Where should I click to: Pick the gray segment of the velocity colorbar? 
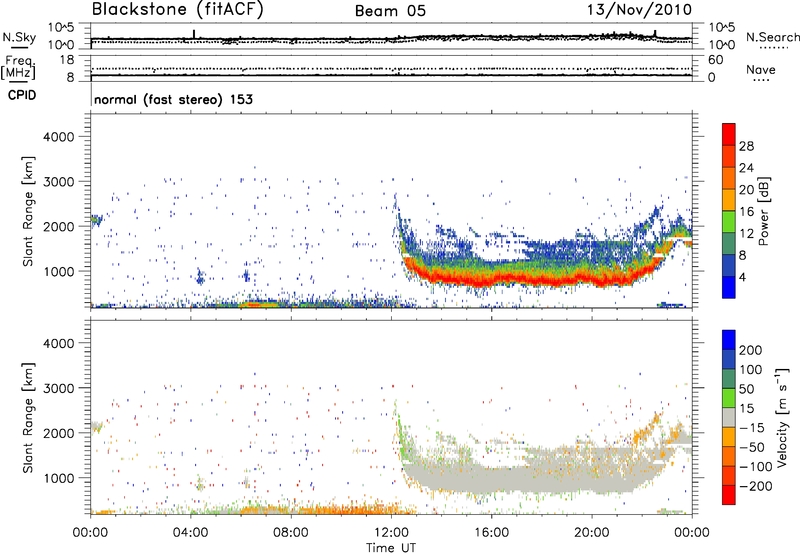tap(729, 417)
